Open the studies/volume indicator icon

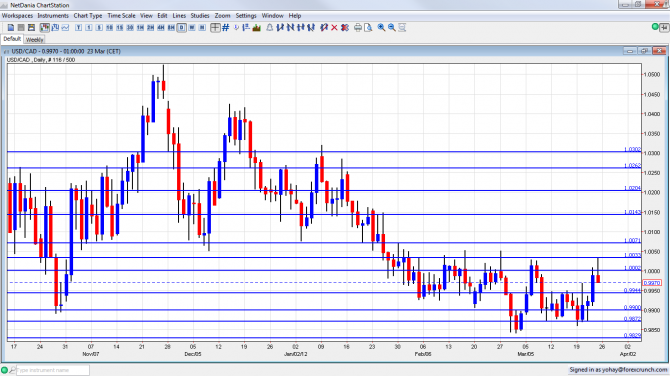(x=256, y=28)
